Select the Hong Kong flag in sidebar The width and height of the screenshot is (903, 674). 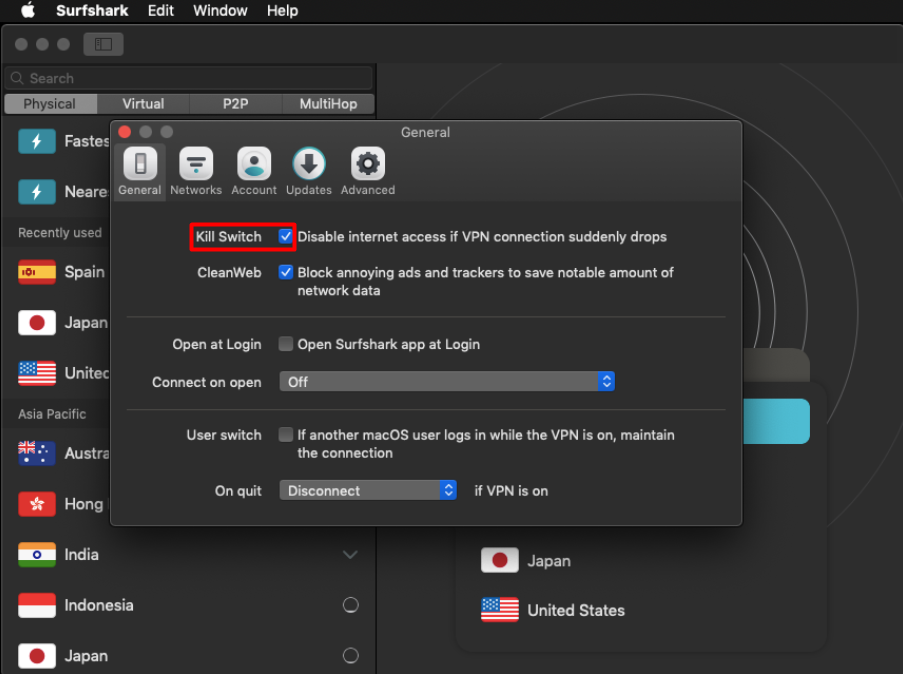(37, 504)
